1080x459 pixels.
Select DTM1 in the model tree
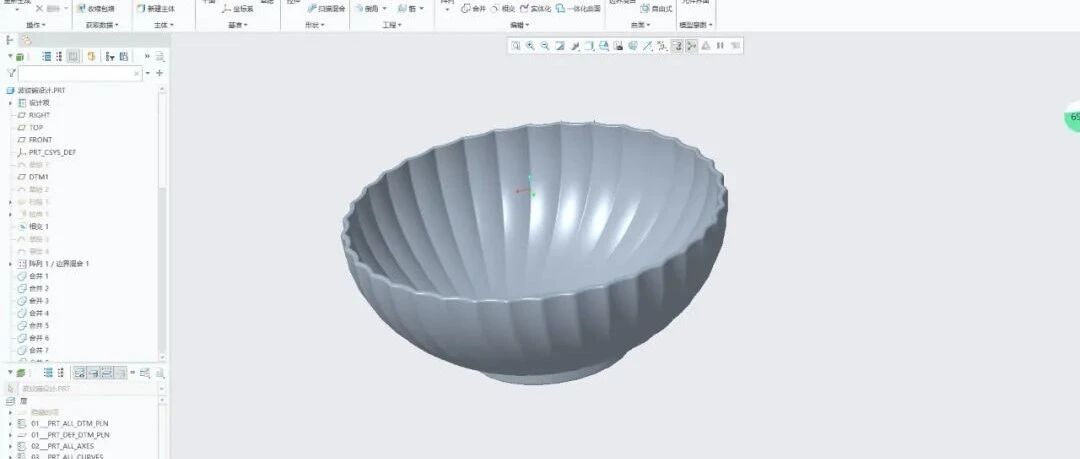[x=39, y=177]
